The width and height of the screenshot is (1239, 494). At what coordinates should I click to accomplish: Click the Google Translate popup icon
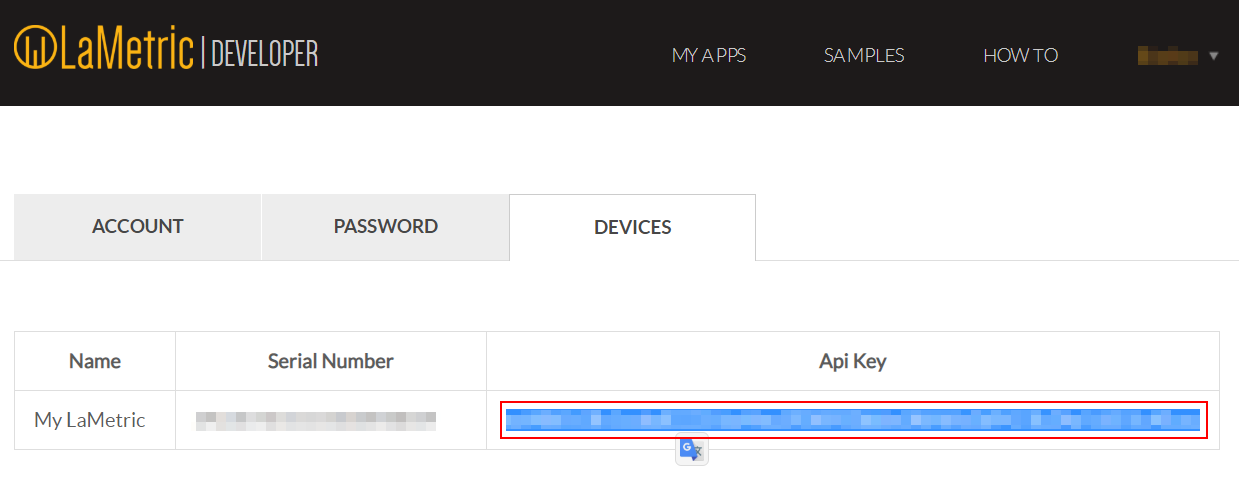coord(692,450)
